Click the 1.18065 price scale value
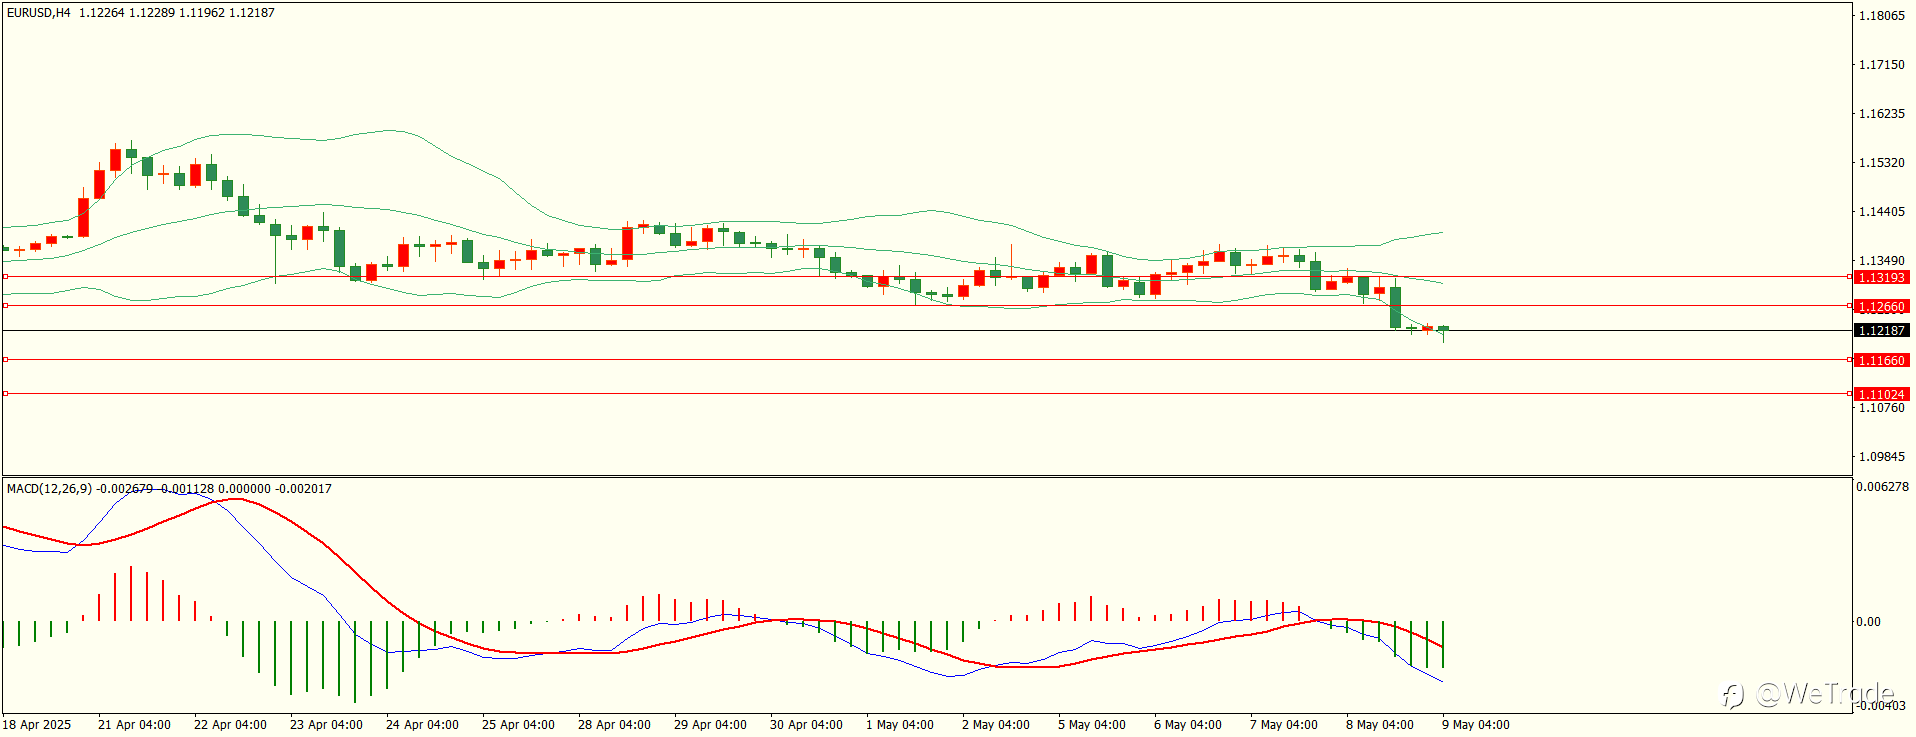Image resolution: width=1916 pixels, height=737 pixels. (x=1881, y=15)
